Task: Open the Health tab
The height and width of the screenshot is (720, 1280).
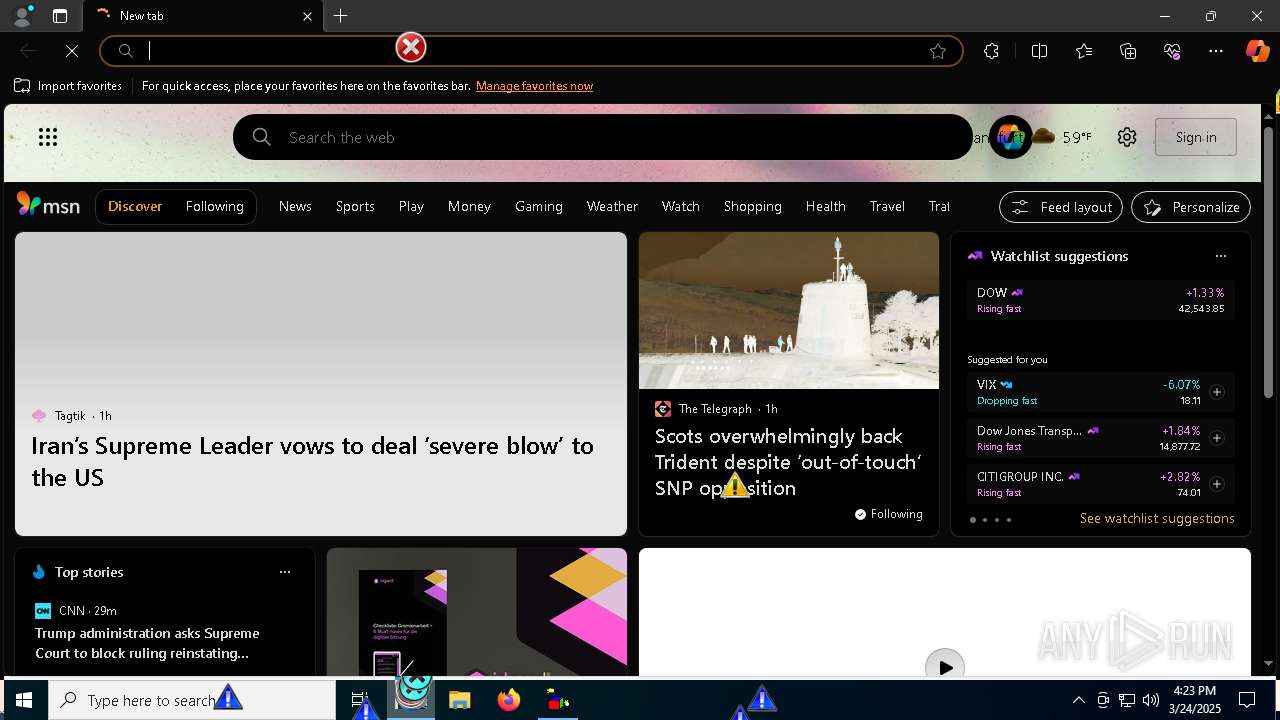Action: click(826, 206)
